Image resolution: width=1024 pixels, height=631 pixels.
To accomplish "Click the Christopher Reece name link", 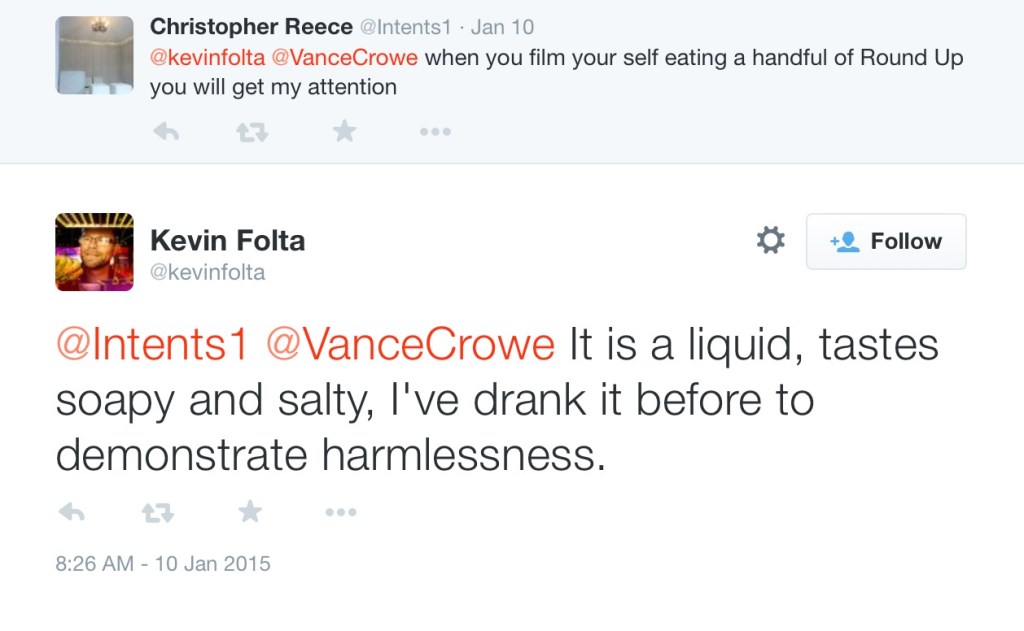I will 251,27.
